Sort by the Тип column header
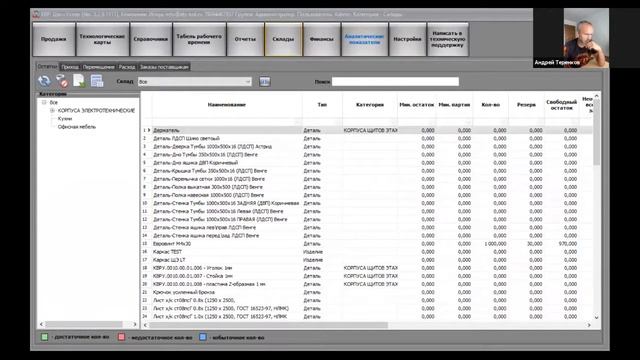Image resolution: width=640 pixels, height=360 pixels. (322, 105)
